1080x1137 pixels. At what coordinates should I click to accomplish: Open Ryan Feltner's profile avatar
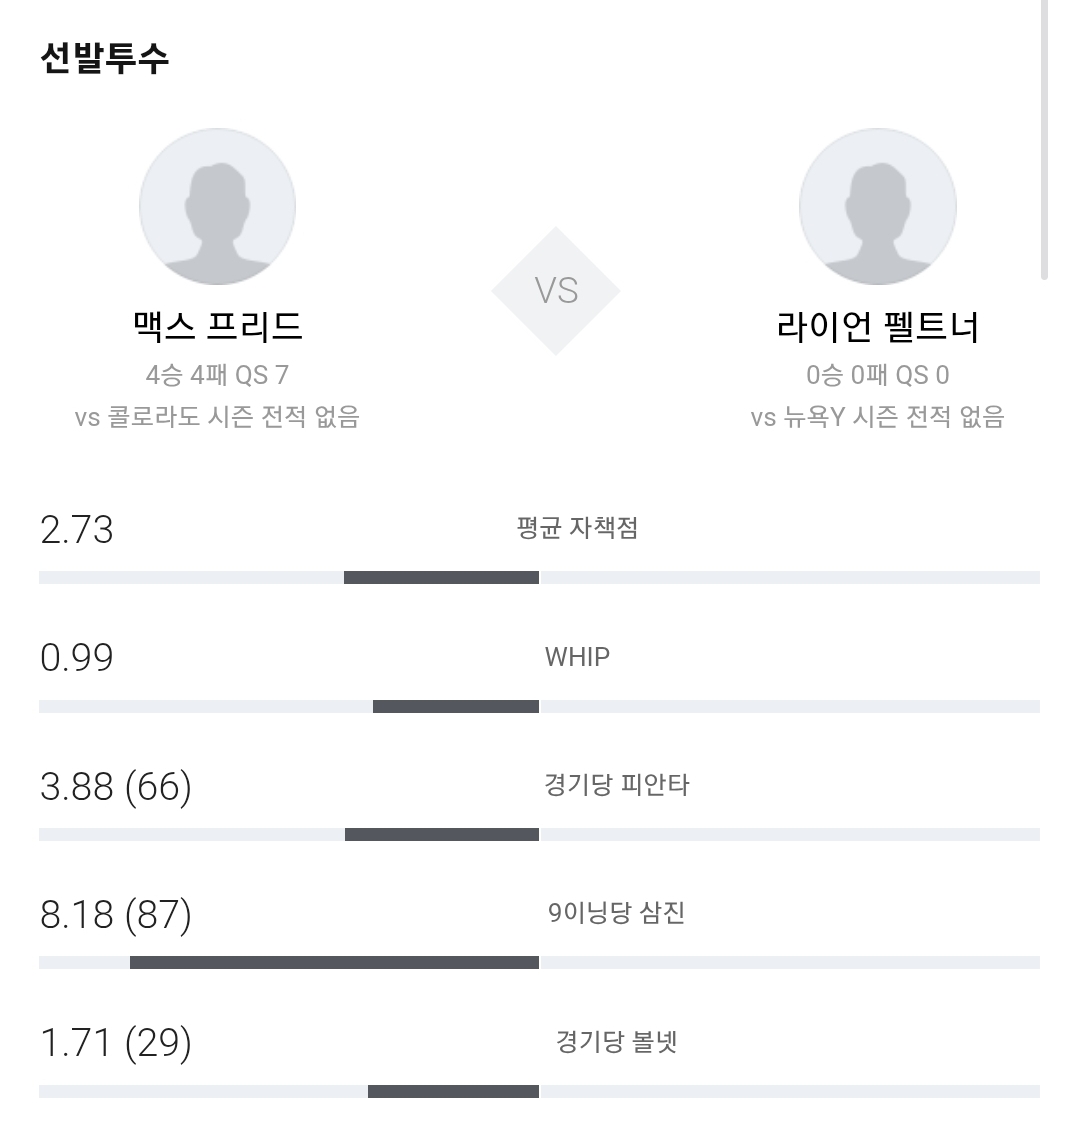click(878, 207)
